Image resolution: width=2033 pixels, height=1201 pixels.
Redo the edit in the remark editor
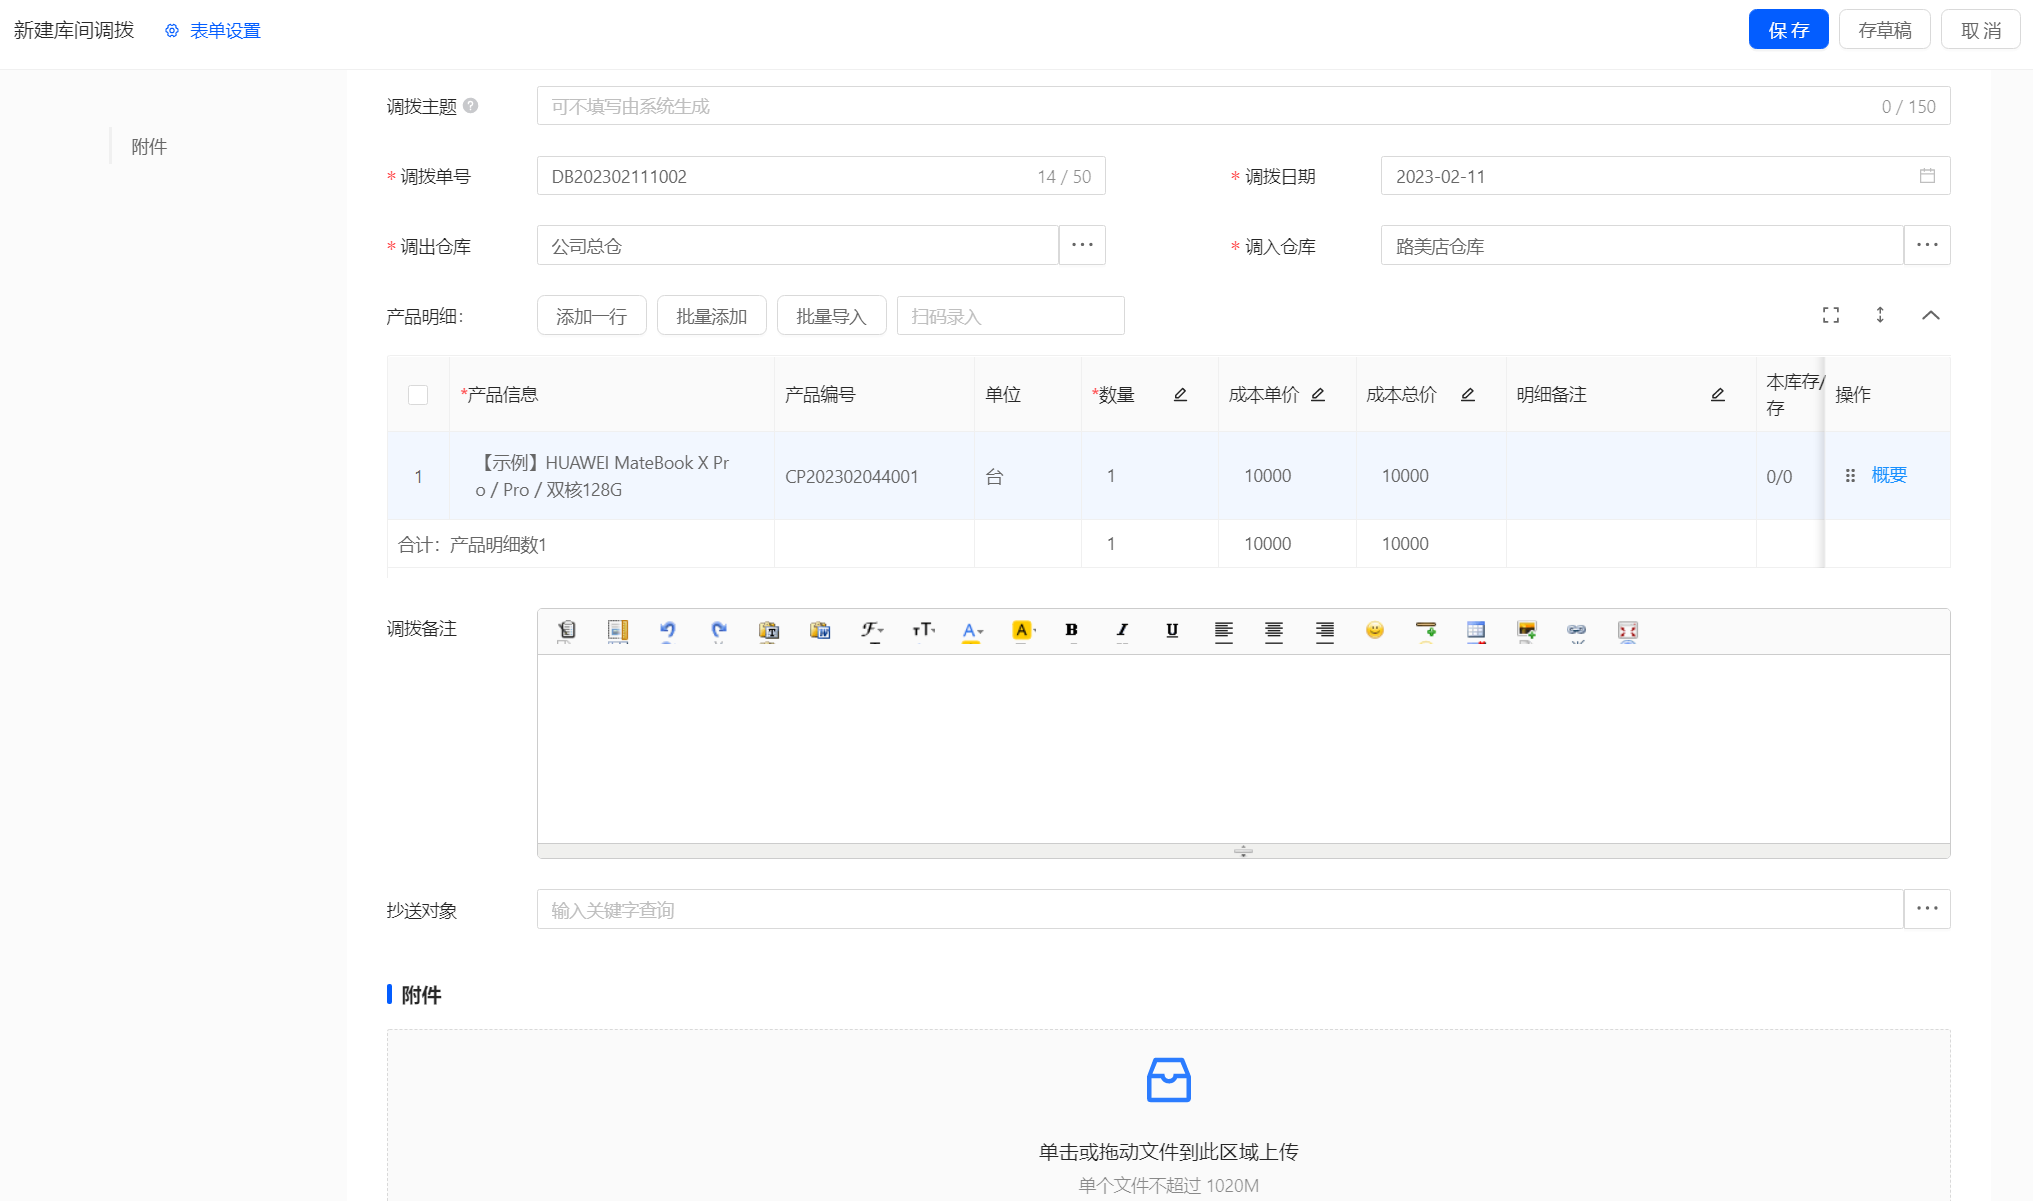click(x=719, y=631)
